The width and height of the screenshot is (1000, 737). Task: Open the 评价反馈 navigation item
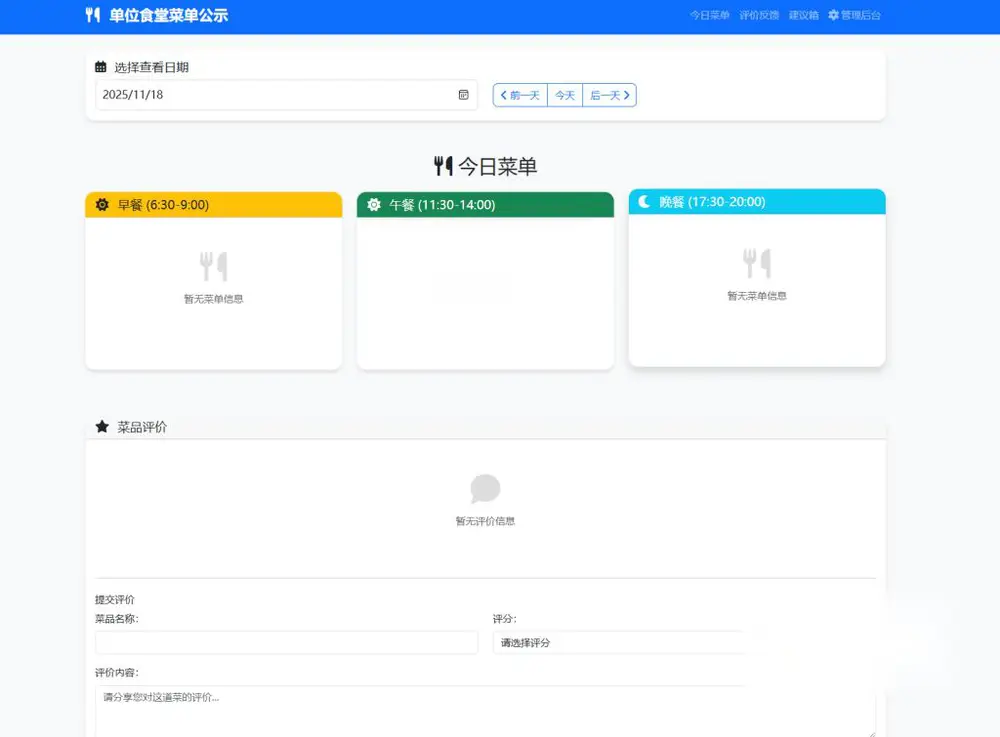pyautogui.click(x=759, y=15)
